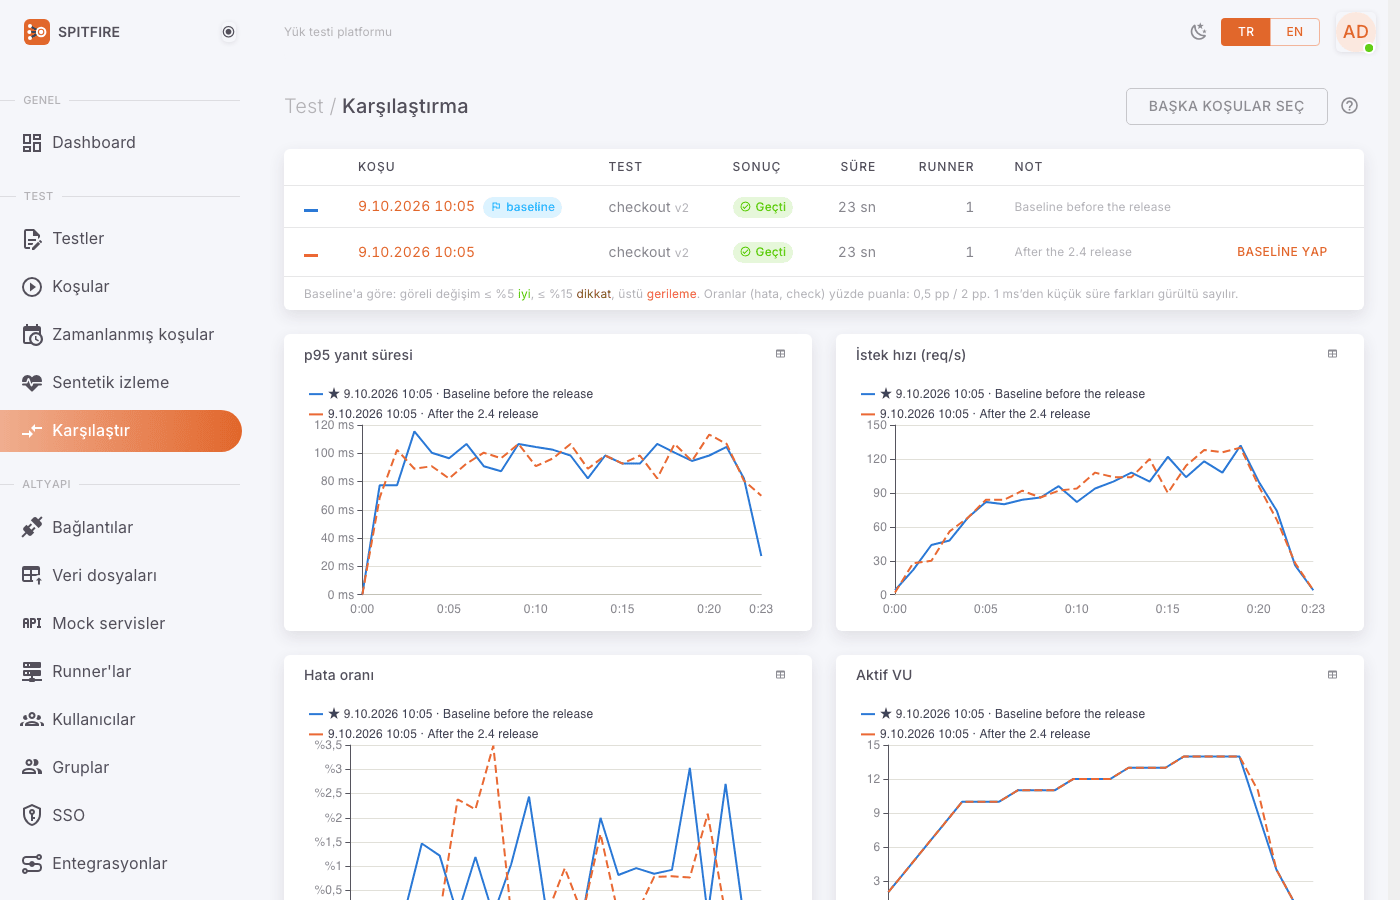1400x900 pixels.
Task: Click the KOŞU column header
Action: coord(376,167)
